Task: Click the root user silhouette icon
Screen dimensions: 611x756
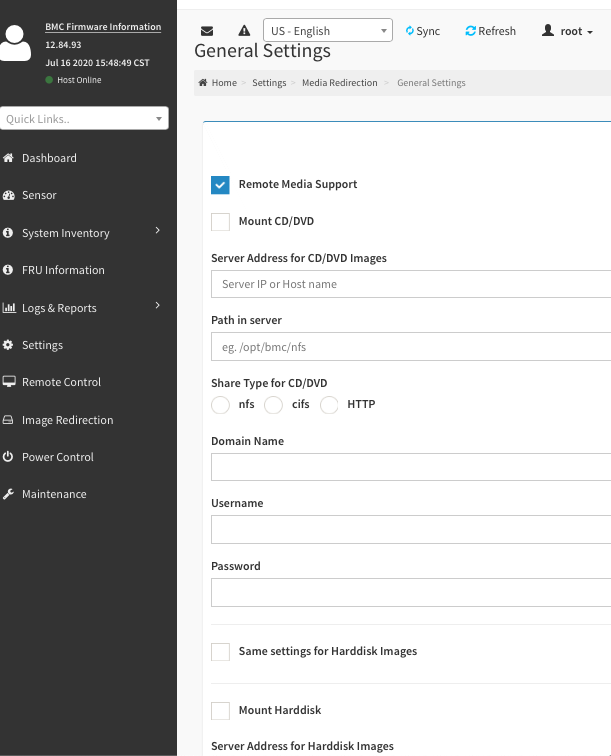Action: [x=548, y=30]
